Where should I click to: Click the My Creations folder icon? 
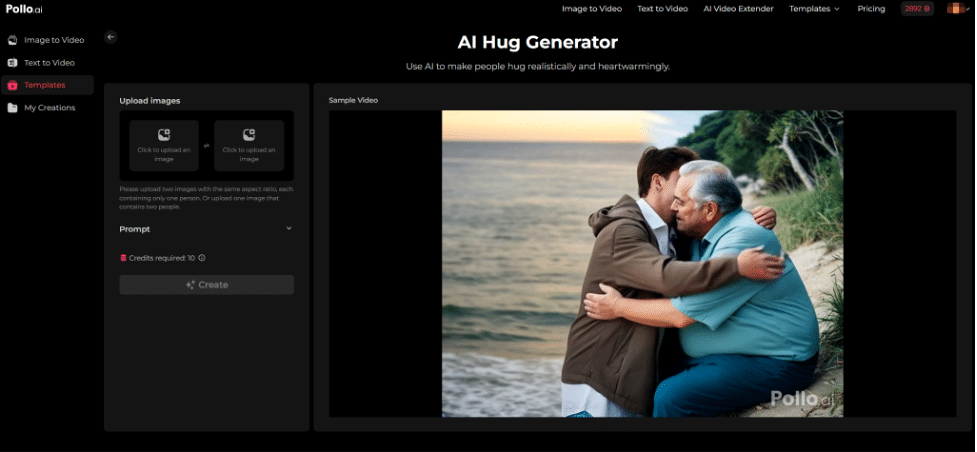12,108
